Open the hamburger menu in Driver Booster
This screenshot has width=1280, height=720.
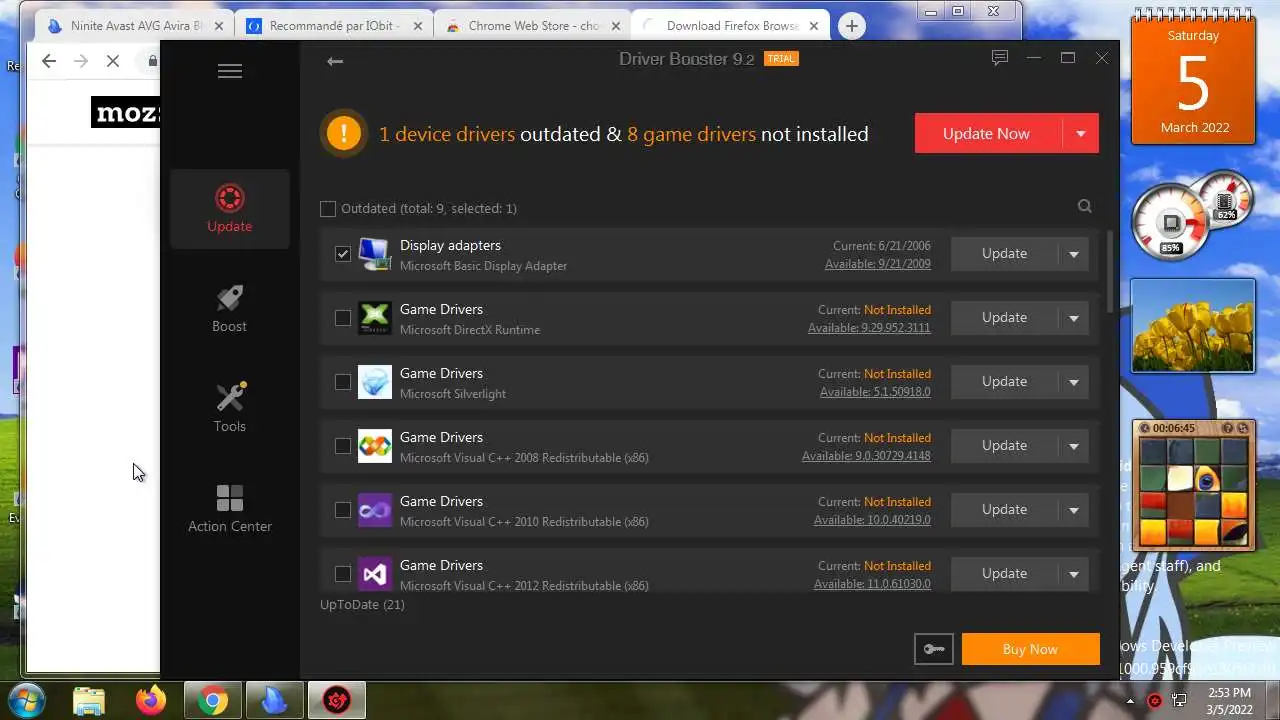[230, 71]
